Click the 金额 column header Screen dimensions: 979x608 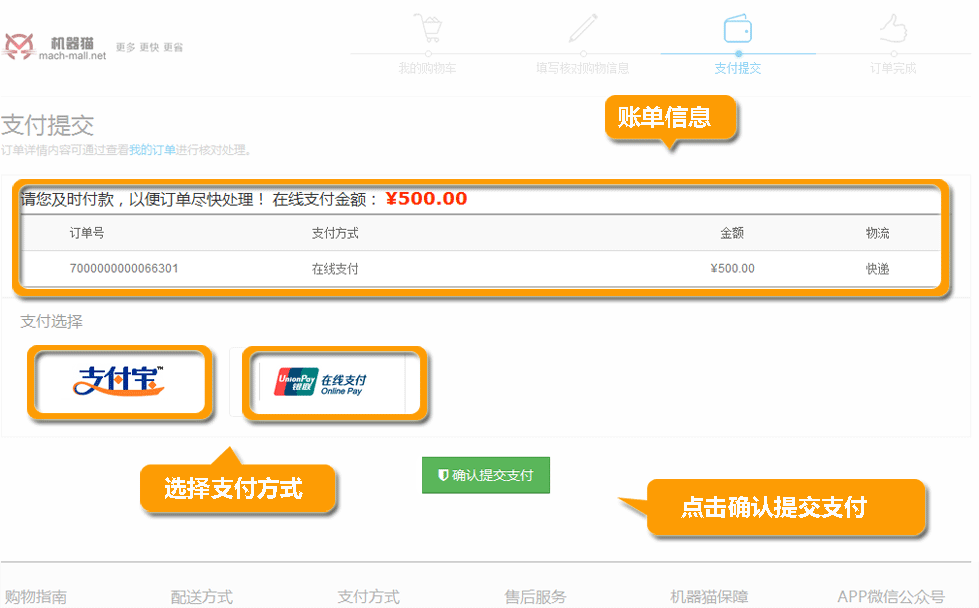[732, 233]
